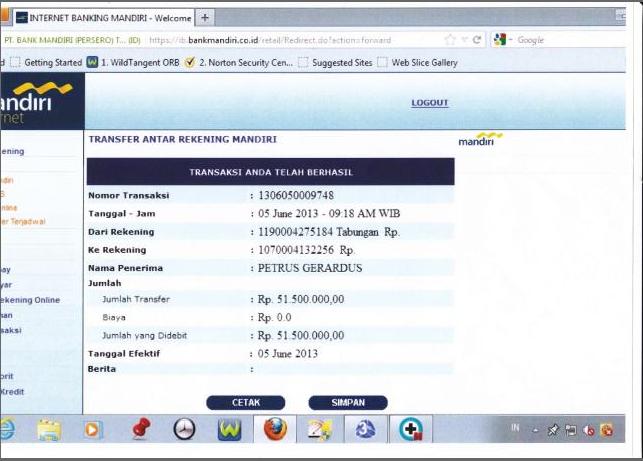This screenshot has height=461, width=643.
Task: Launch Windows Media Player from taskbar
Action: coord(93,430)
